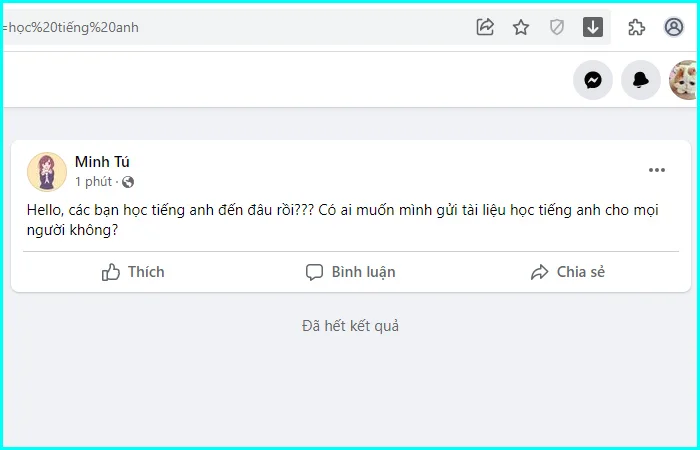Share the post with Chia sẻ
This screenshot has width=700, height=450.
coord(568,272)
